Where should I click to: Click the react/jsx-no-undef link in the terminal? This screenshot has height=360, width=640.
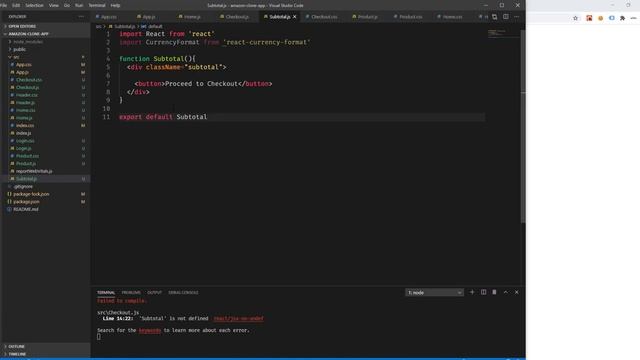pyautogui.click(x=238, y=318)
